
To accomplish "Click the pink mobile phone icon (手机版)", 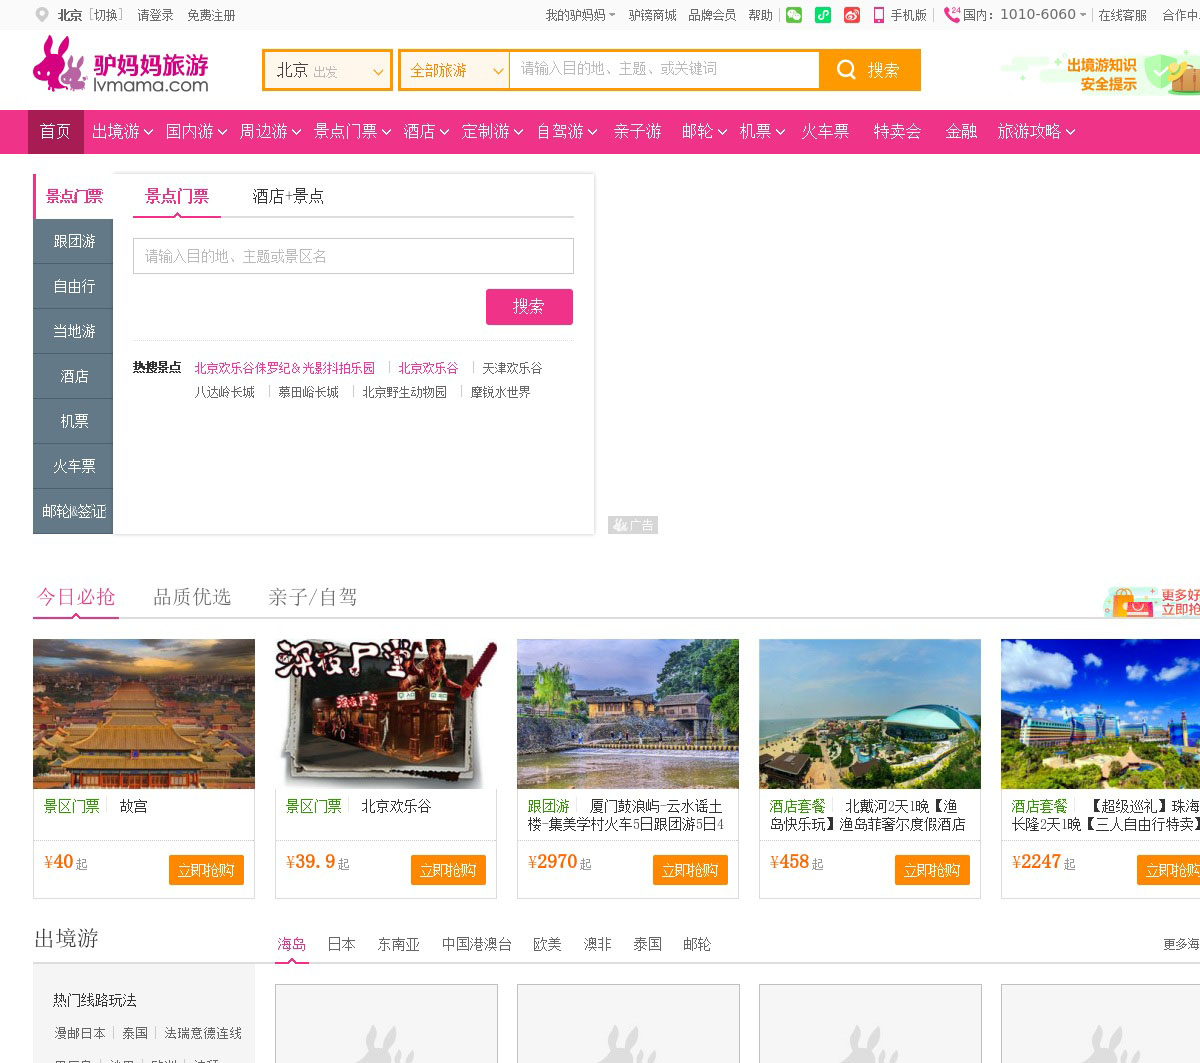I will point(879,15).
